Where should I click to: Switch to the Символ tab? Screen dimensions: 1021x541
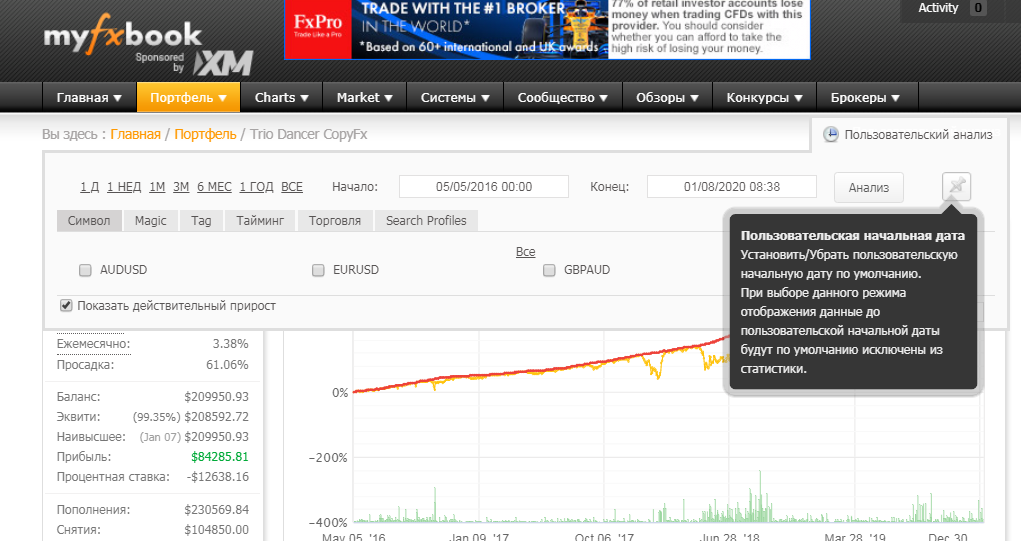coord(89,221)
